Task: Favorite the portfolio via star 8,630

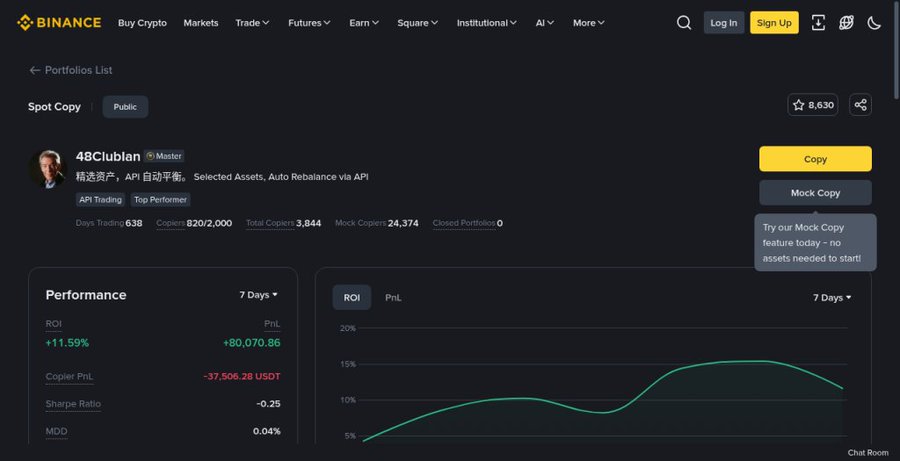Action: click(813, 104)
